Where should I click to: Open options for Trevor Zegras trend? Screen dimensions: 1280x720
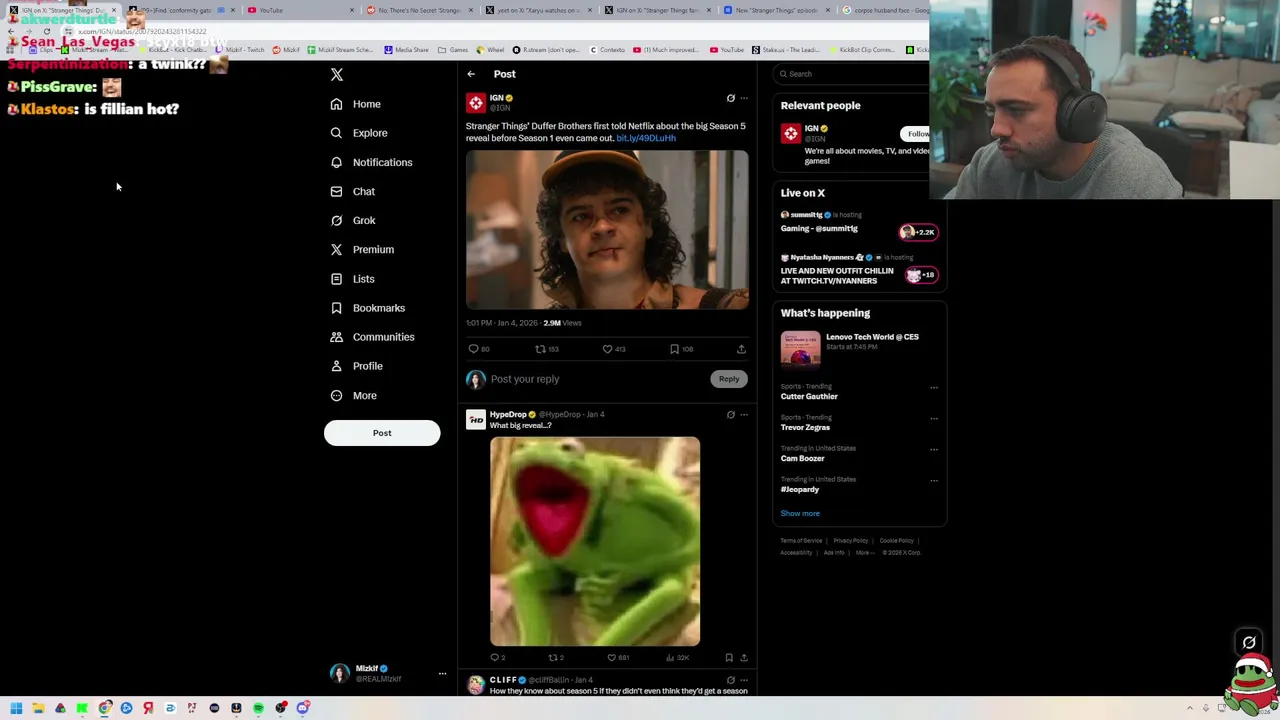(934, 419)
